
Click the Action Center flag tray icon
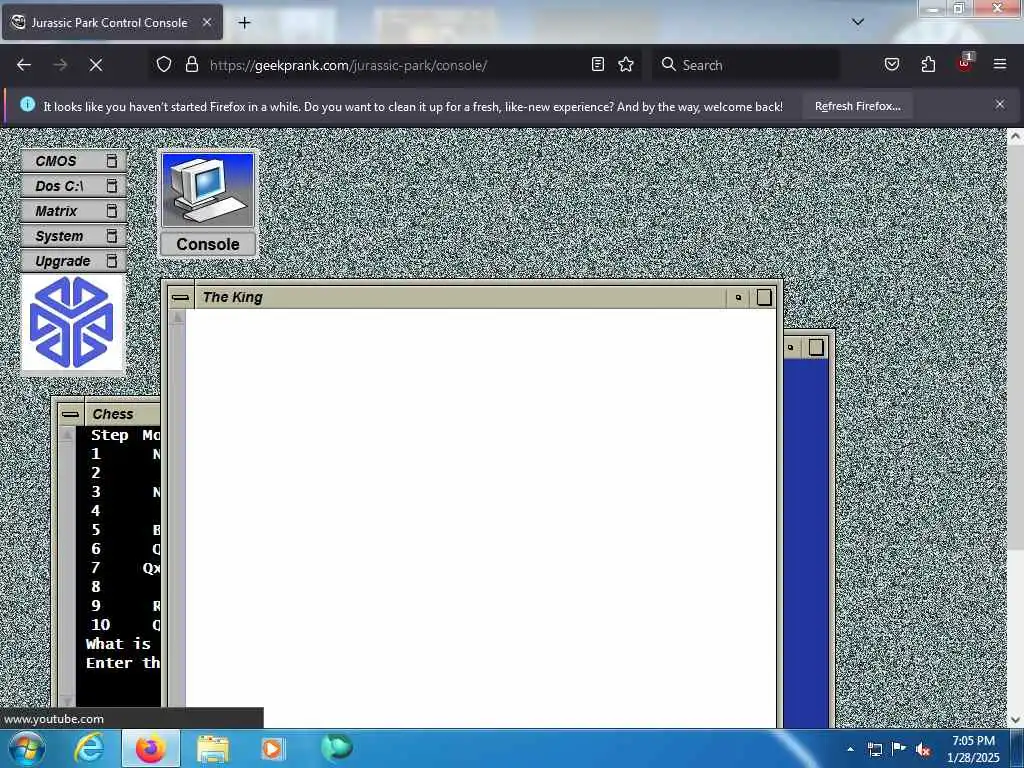899,749
